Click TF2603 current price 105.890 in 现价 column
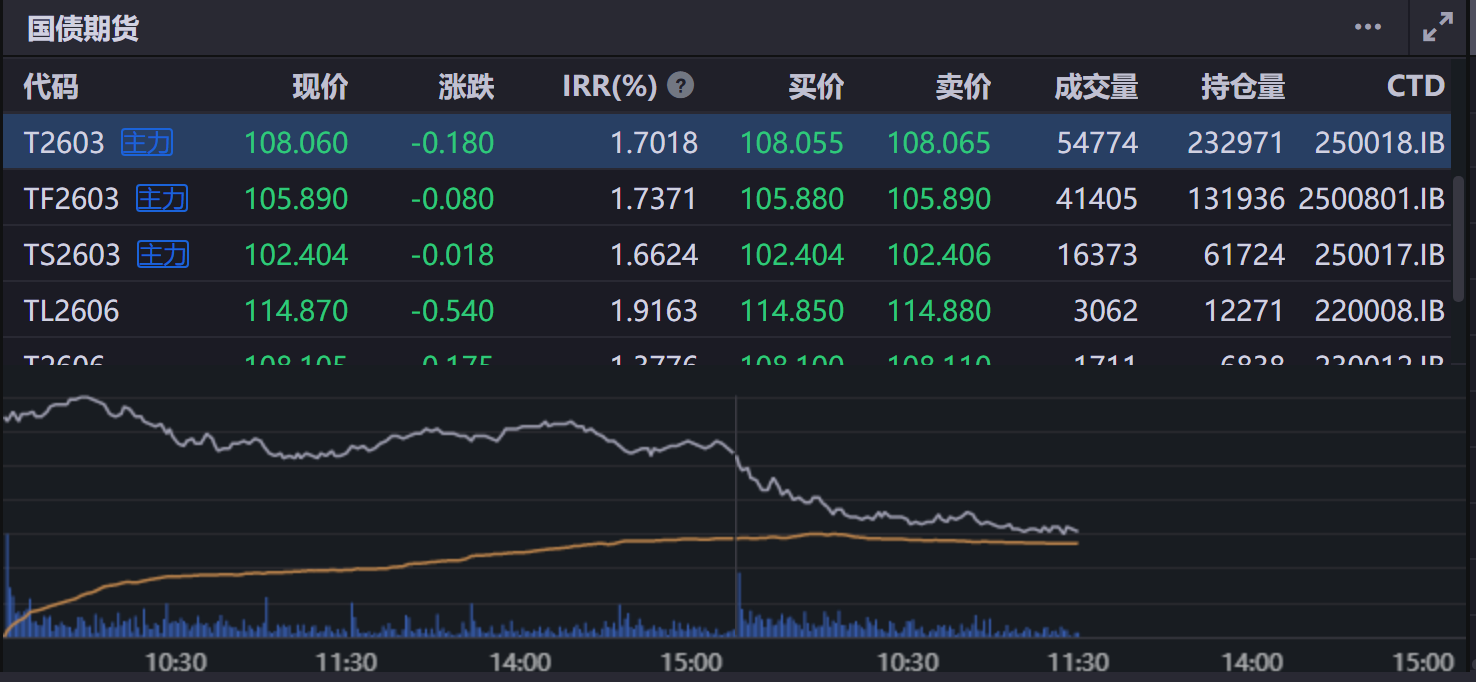1476x682 pixels. tap(296, 199)
